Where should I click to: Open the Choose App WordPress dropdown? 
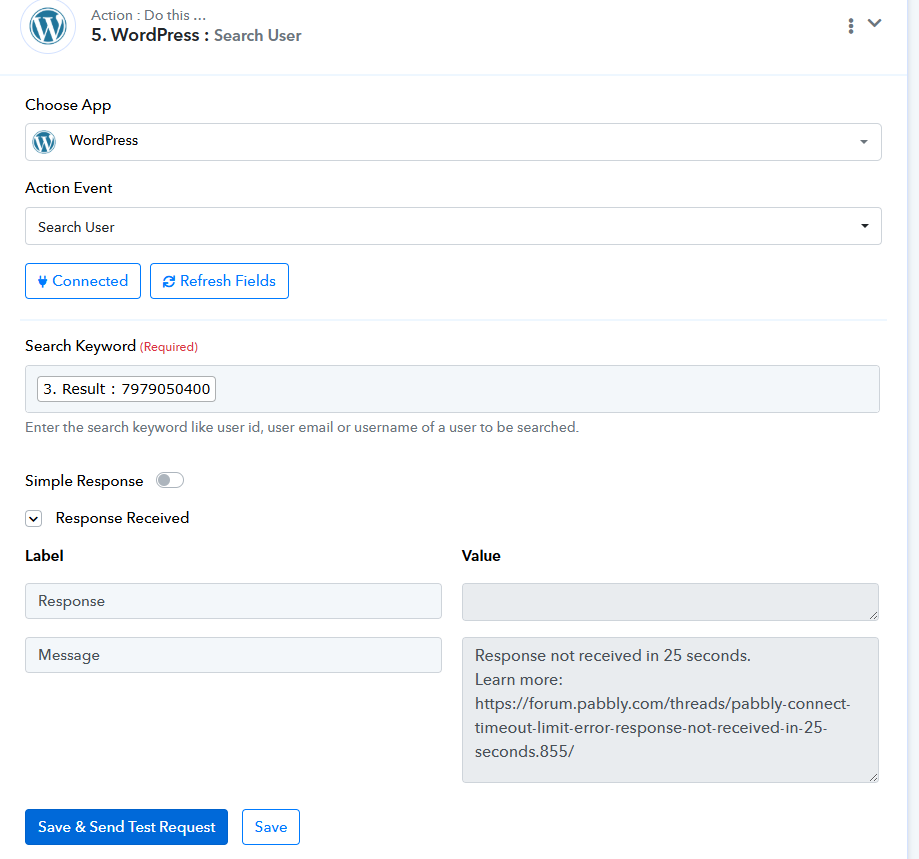pyautogui.click(x=453, y=142)
